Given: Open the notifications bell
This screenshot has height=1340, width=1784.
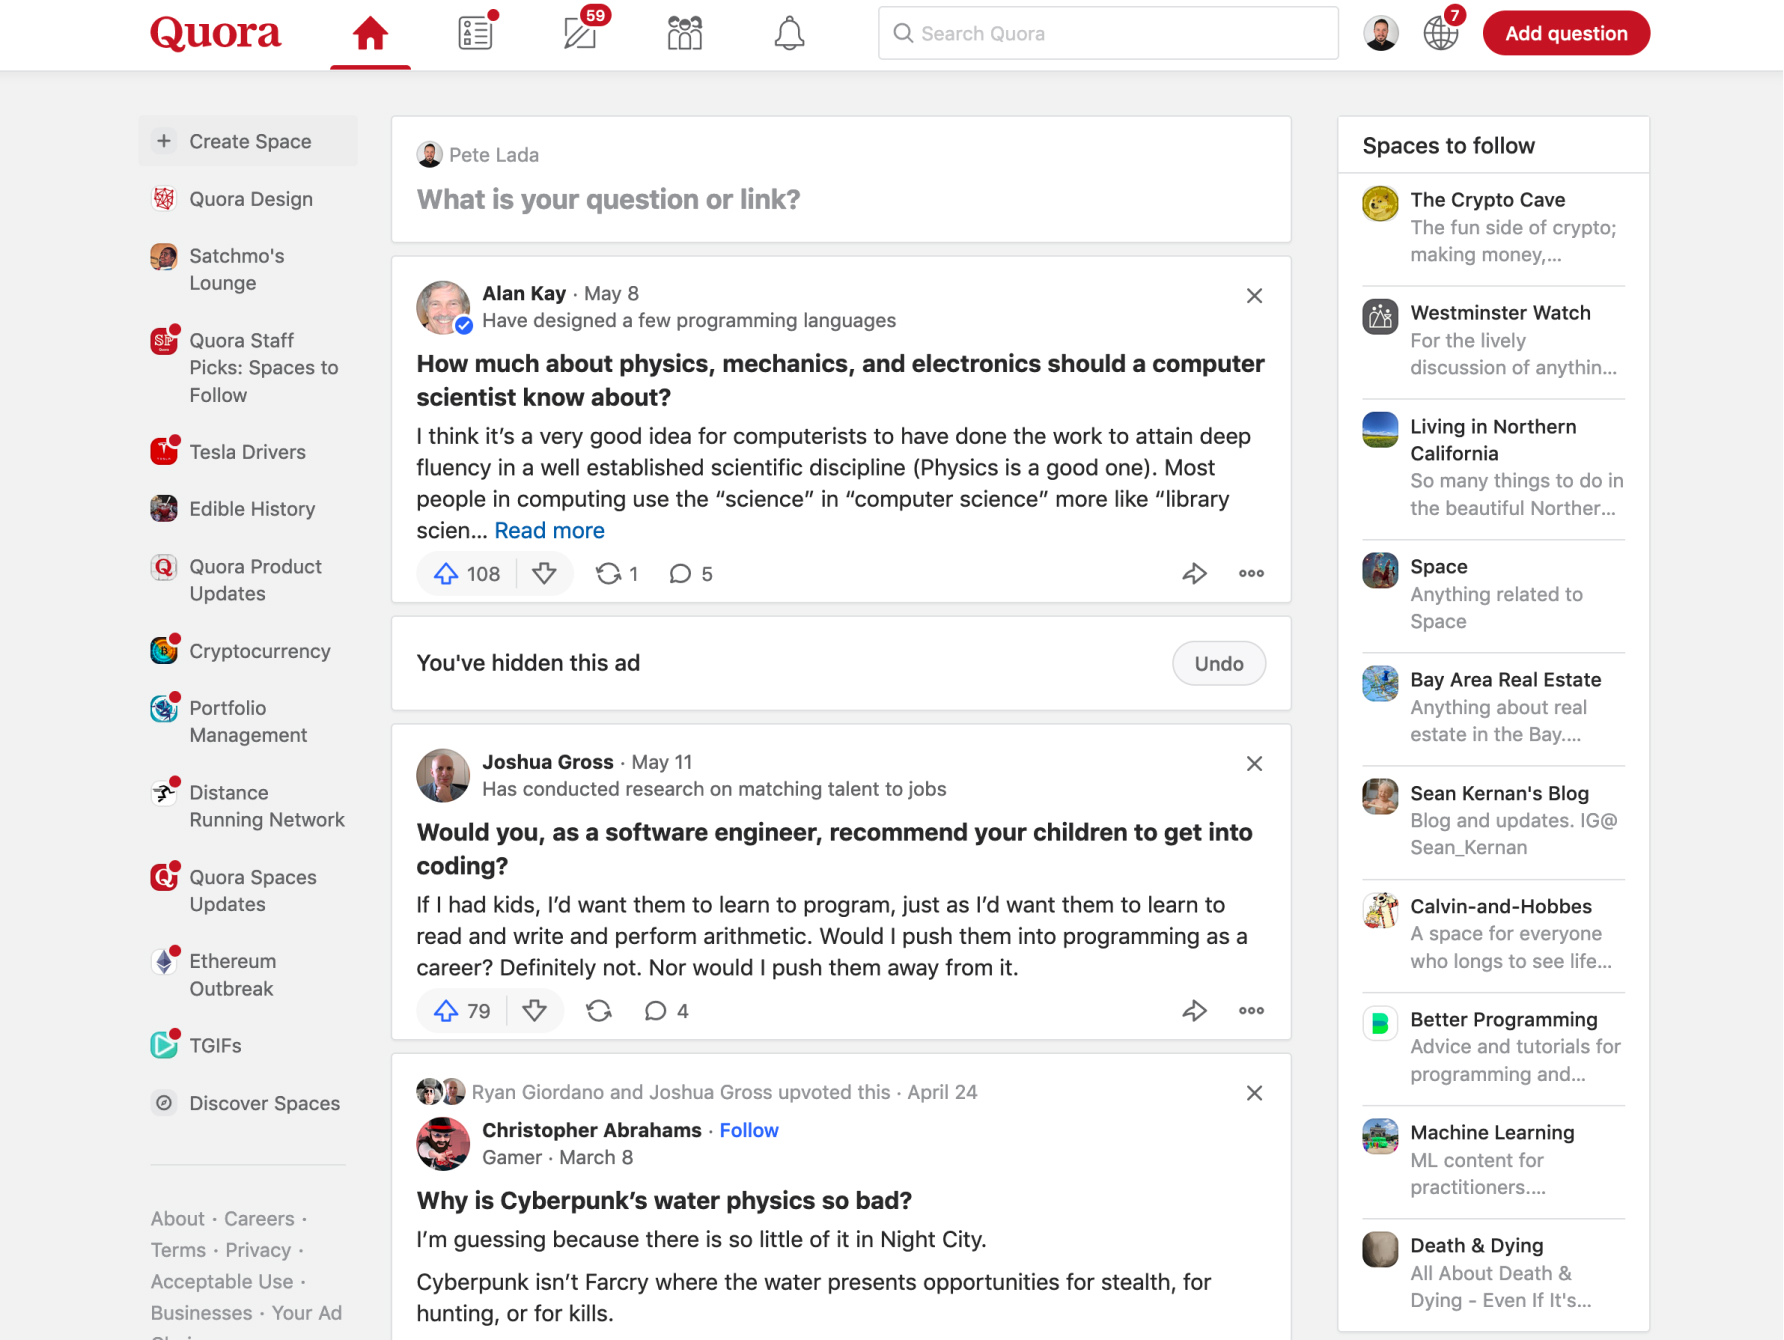Looking at the screenshot, I should pyautogui.click(x=789, y=33).
